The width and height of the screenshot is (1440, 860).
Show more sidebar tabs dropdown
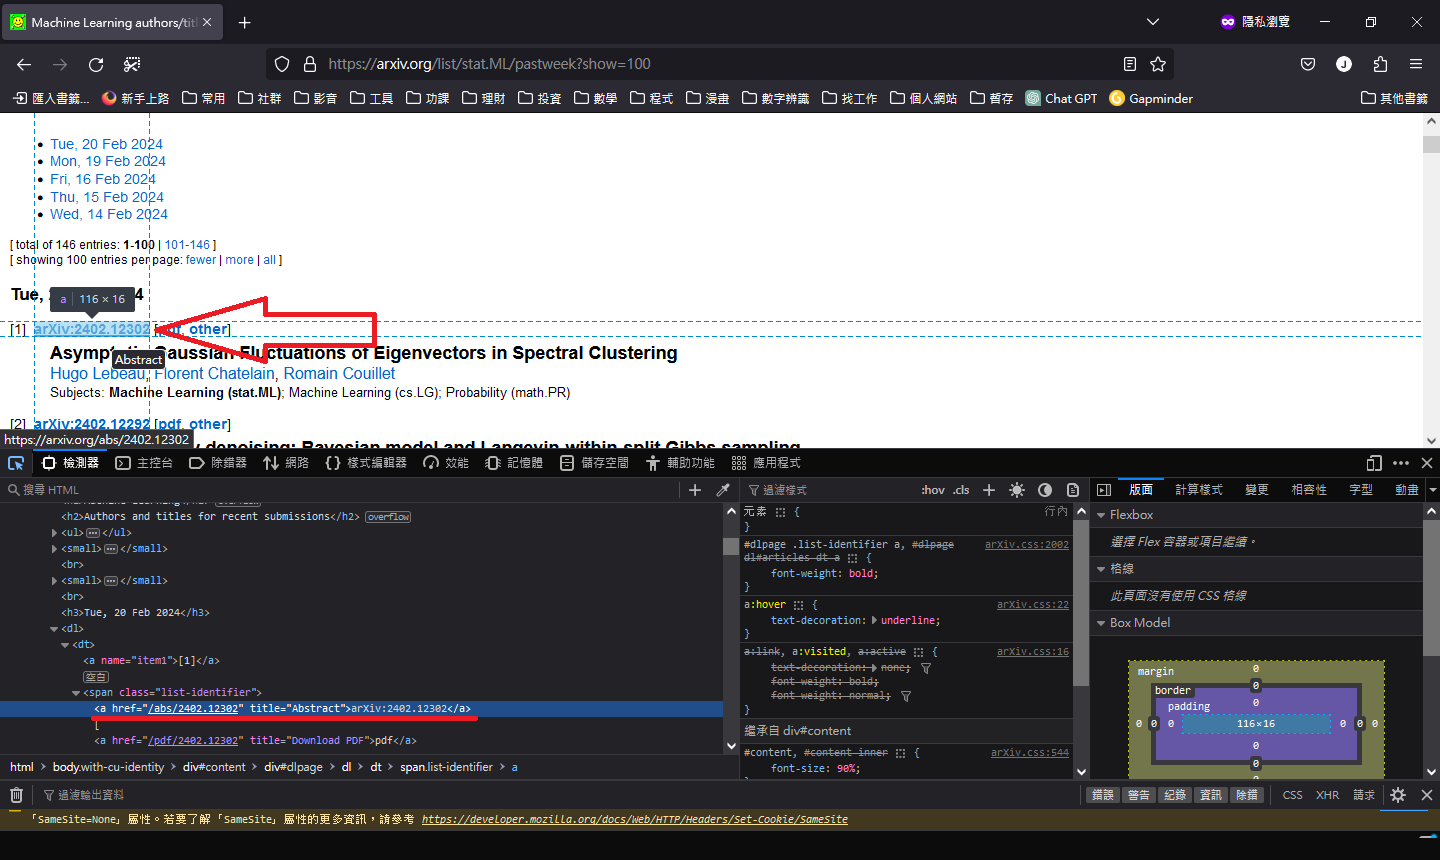coord(1432,490)
